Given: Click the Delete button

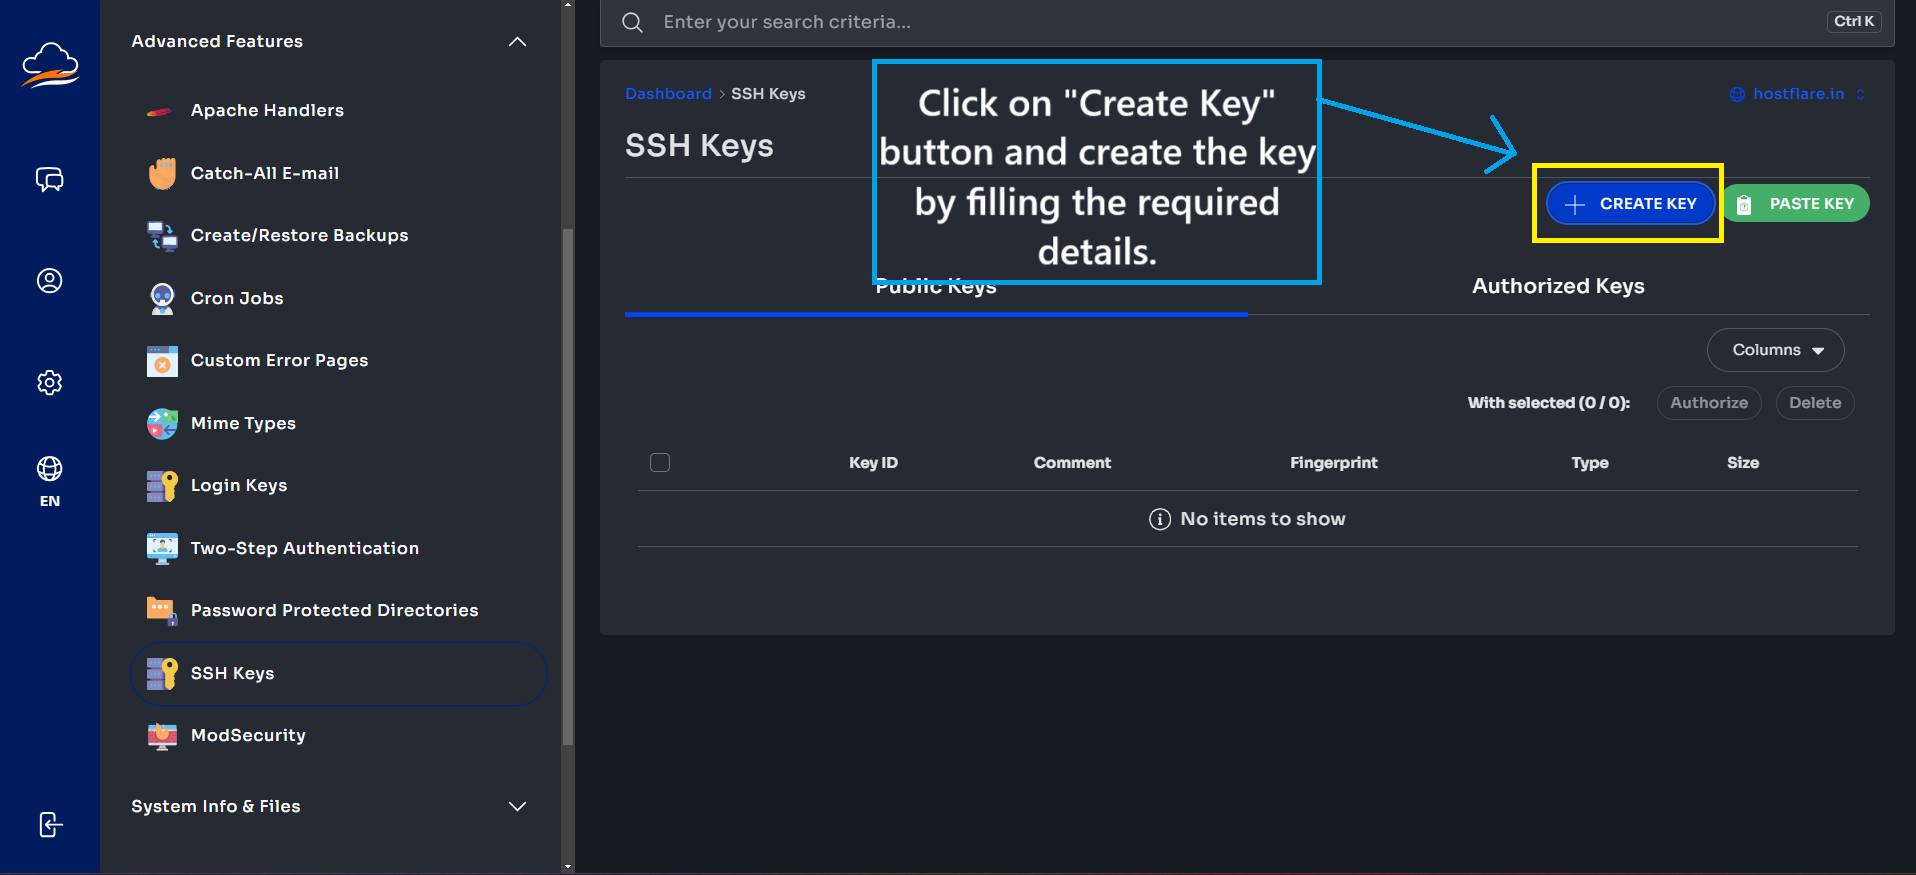Looking at the screenshot, I should pyautogui.click(x=1815, y=403).
